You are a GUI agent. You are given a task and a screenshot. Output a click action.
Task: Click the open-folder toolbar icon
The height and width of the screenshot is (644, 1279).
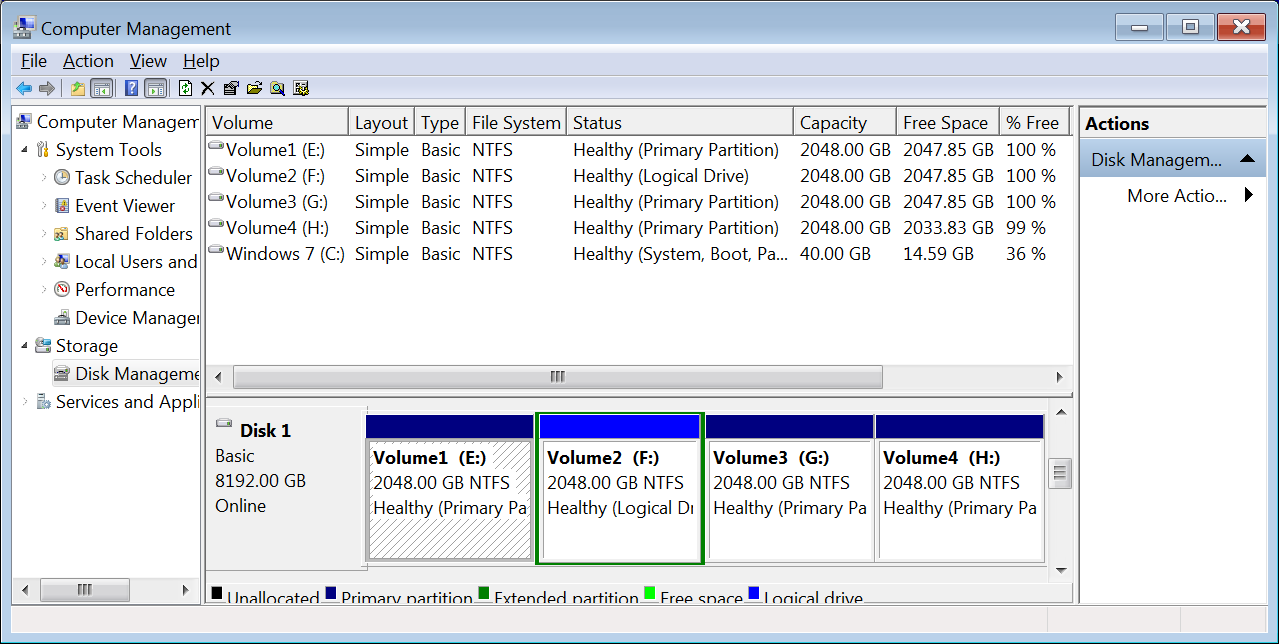(254, 88)
